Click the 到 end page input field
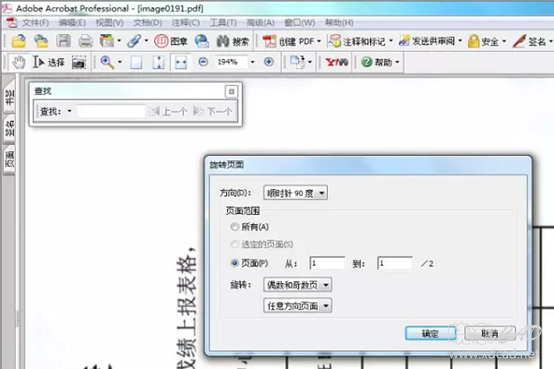554x369 pixels. (x=395, y=263)
